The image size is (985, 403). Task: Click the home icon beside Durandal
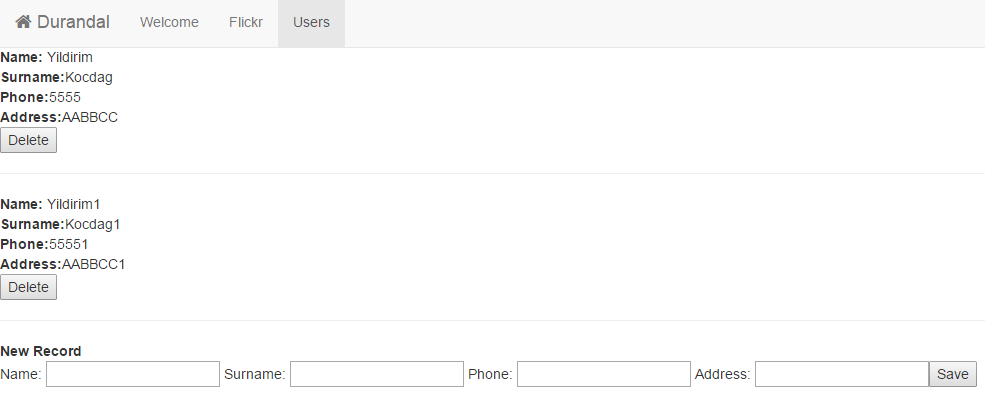point(23,22)
